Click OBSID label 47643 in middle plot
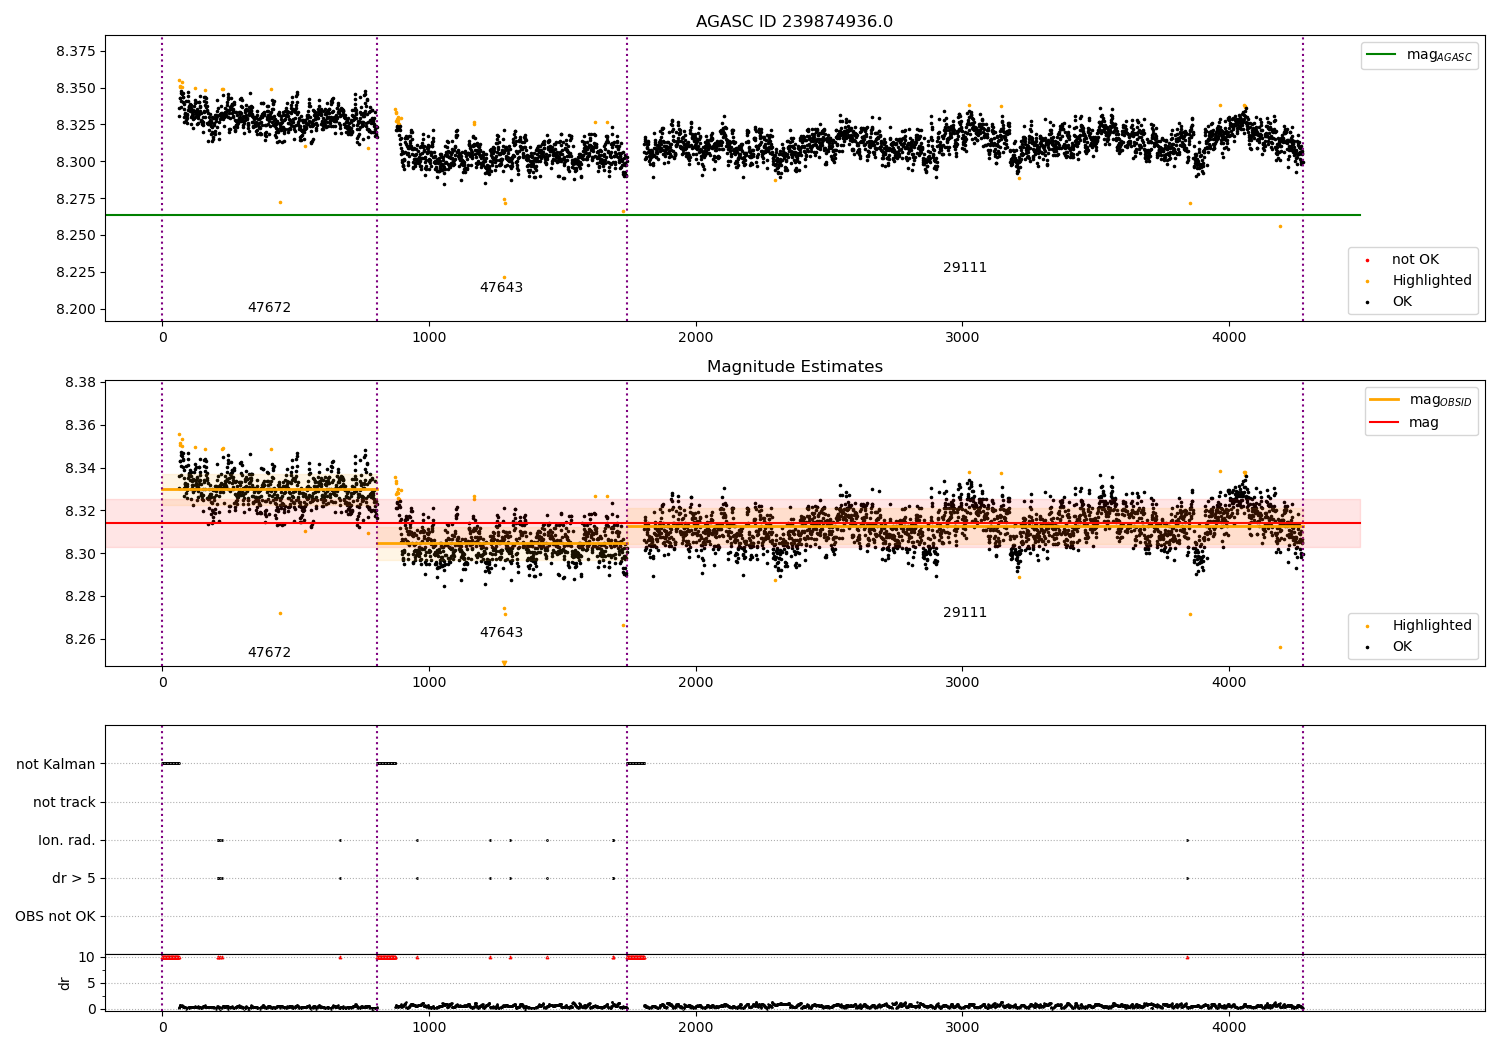1500x1050 pixels. click(x=501, y=633)
